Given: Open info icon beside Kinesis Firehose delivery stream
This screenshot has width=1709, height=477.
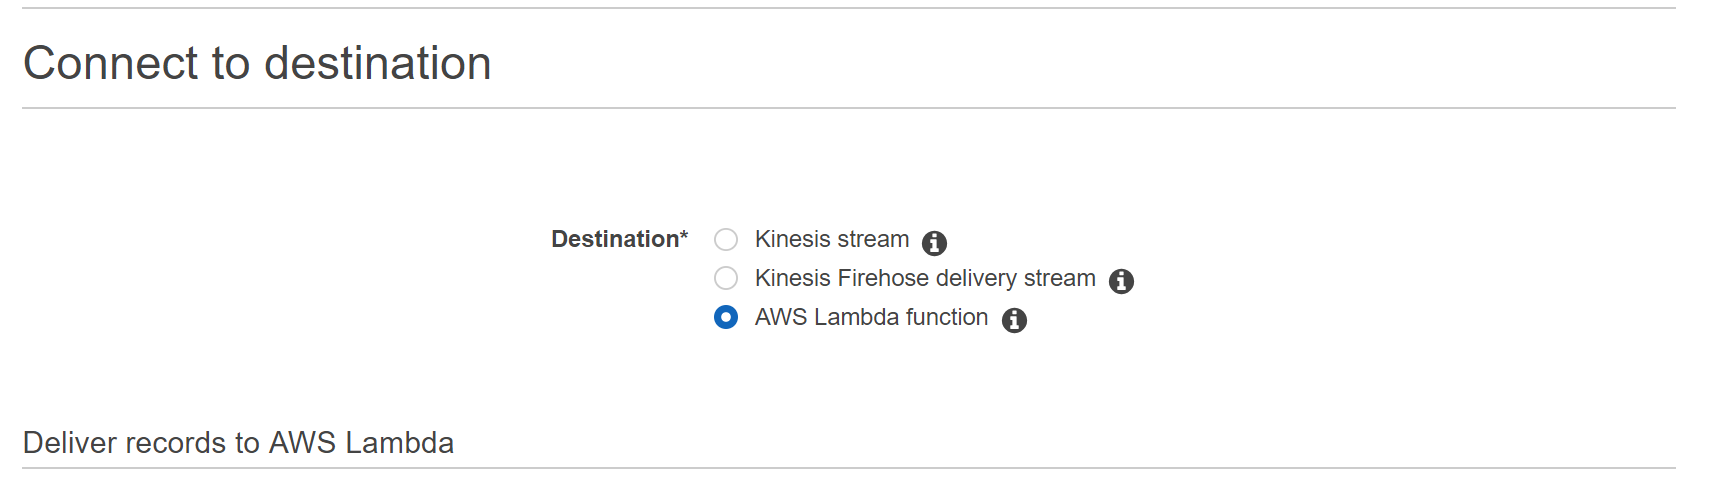Looking at the screenshot, I should [x=1121, y=281].
